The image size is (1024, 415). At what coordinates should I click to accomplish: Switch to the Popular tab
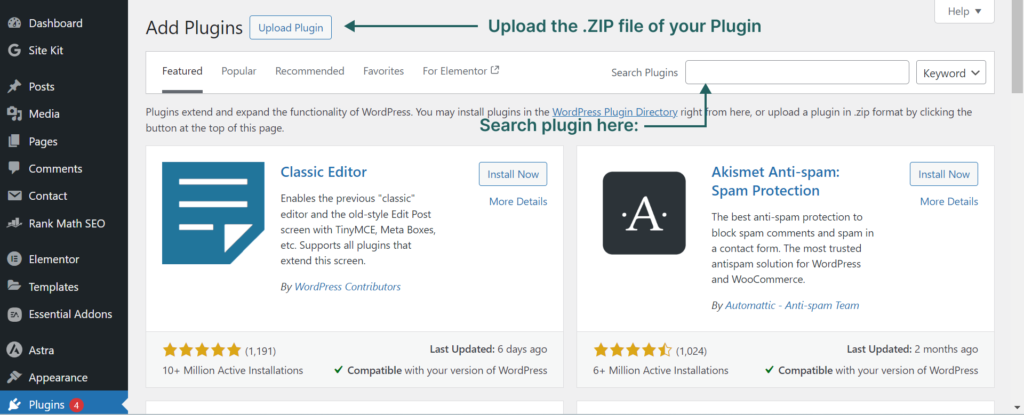[239, 71]
